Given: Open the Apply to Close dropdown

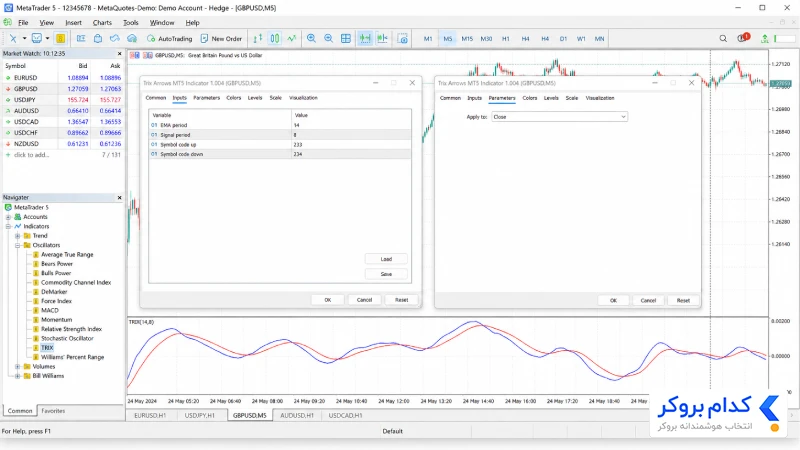Looking at the screenshot, I should (559, 117).
